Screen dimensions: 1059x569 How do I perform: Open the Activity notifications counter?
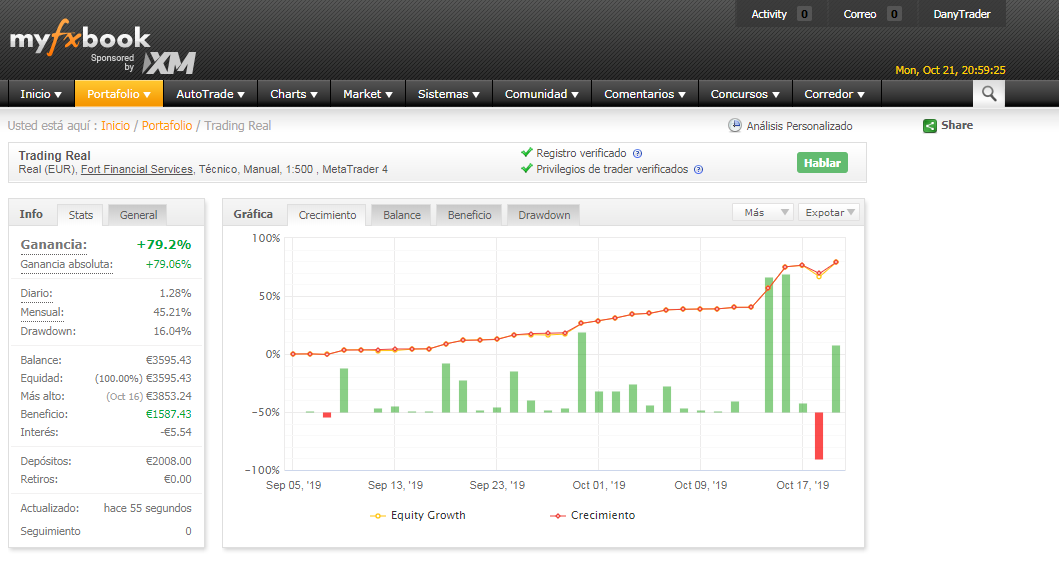804,14
